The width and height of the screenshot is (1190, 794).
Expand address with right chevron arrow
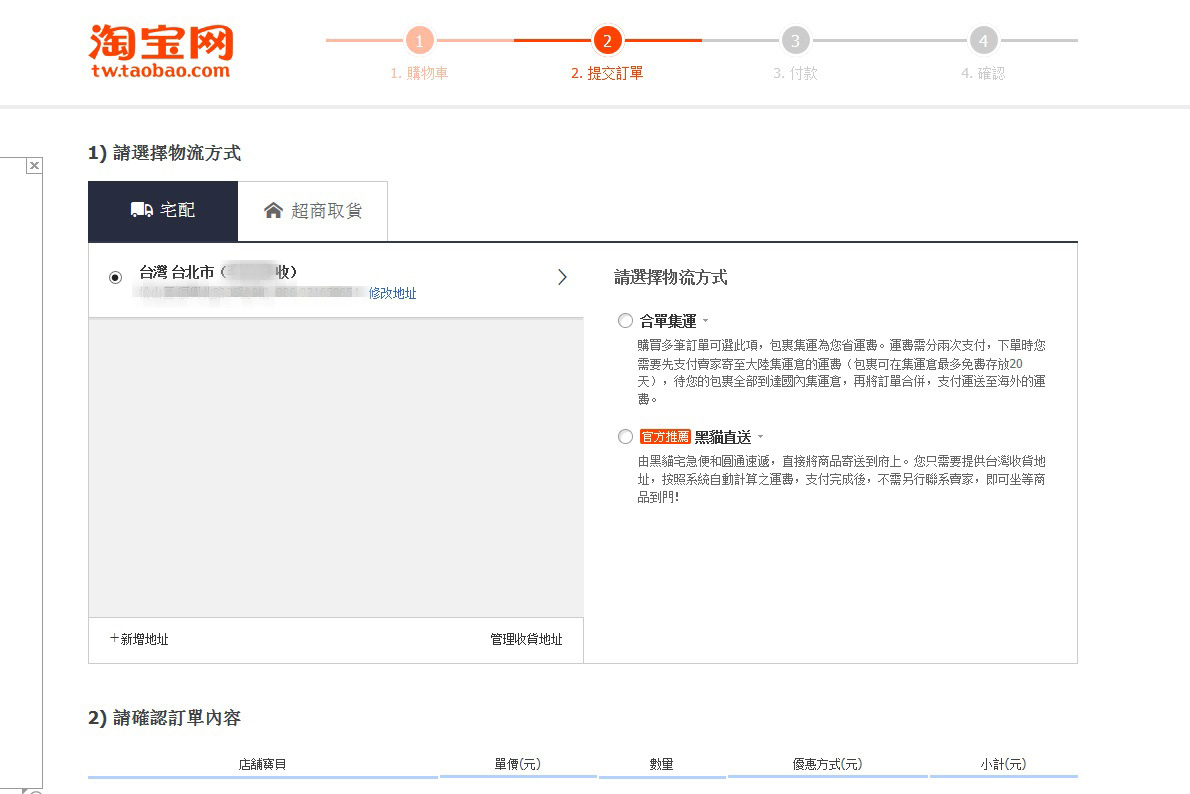(x=562, y=277)
